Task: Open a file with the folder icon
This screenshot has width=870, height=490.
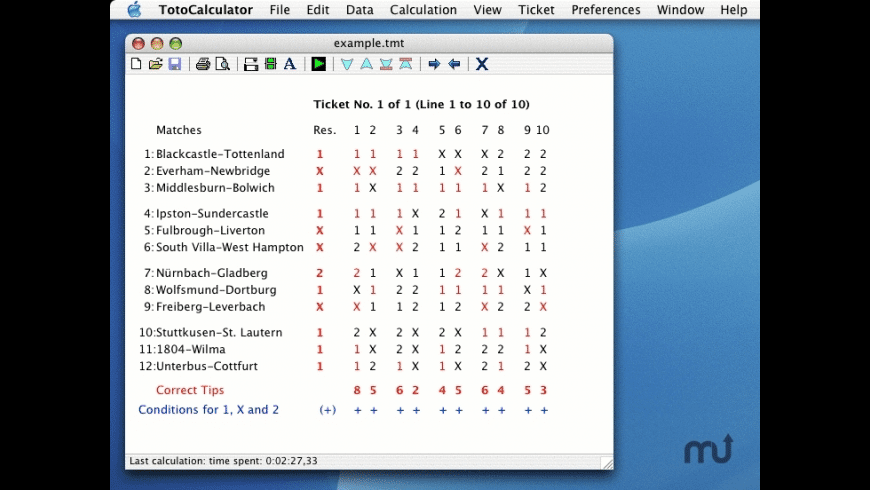Action: (155, 64)
